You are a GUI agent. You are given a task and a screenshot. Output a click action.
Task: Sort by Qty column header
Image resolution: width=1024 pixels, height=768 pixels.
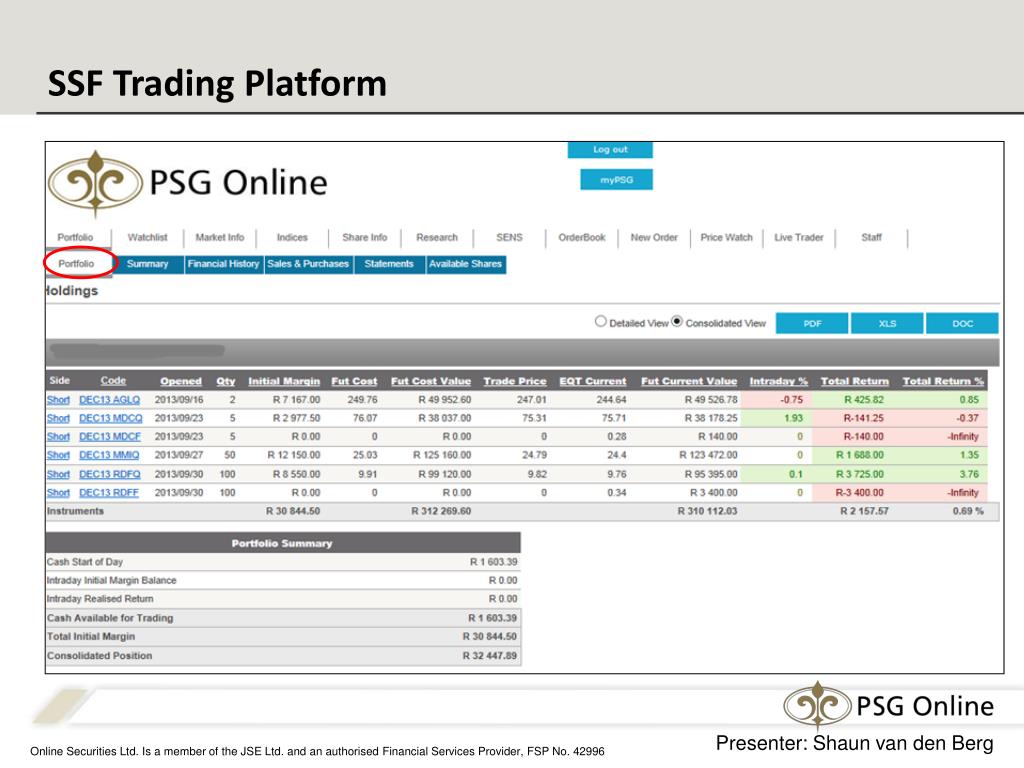tap(226, 381)
